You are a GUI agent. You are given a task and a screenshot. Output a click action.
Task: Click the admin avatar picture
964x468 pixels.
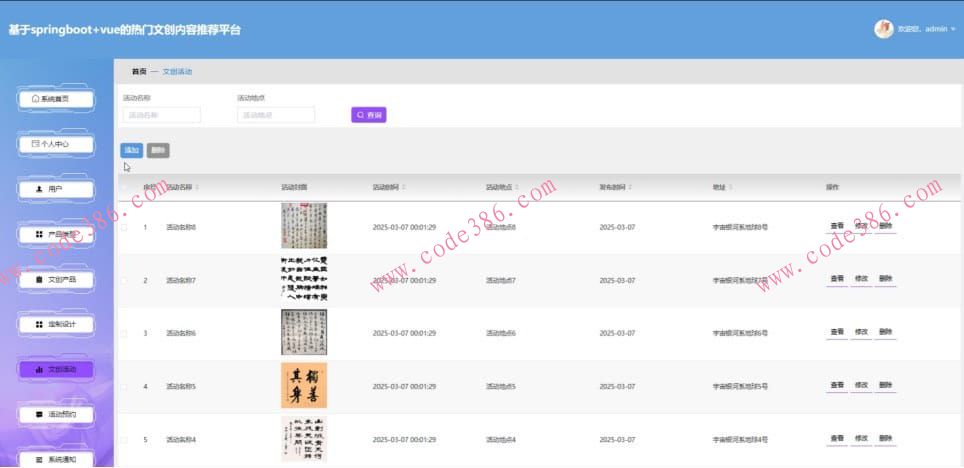coord(883,29)
